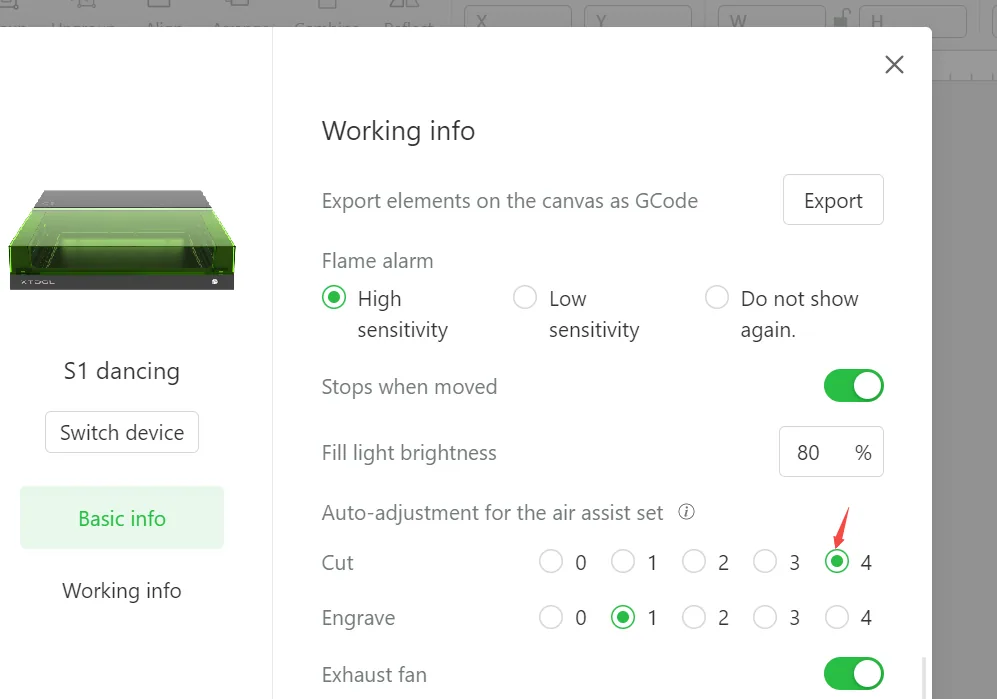The height and width of the screenshot is (699, 997).
Task: Set Engrave air assist to 2
Action: point(694,617)
